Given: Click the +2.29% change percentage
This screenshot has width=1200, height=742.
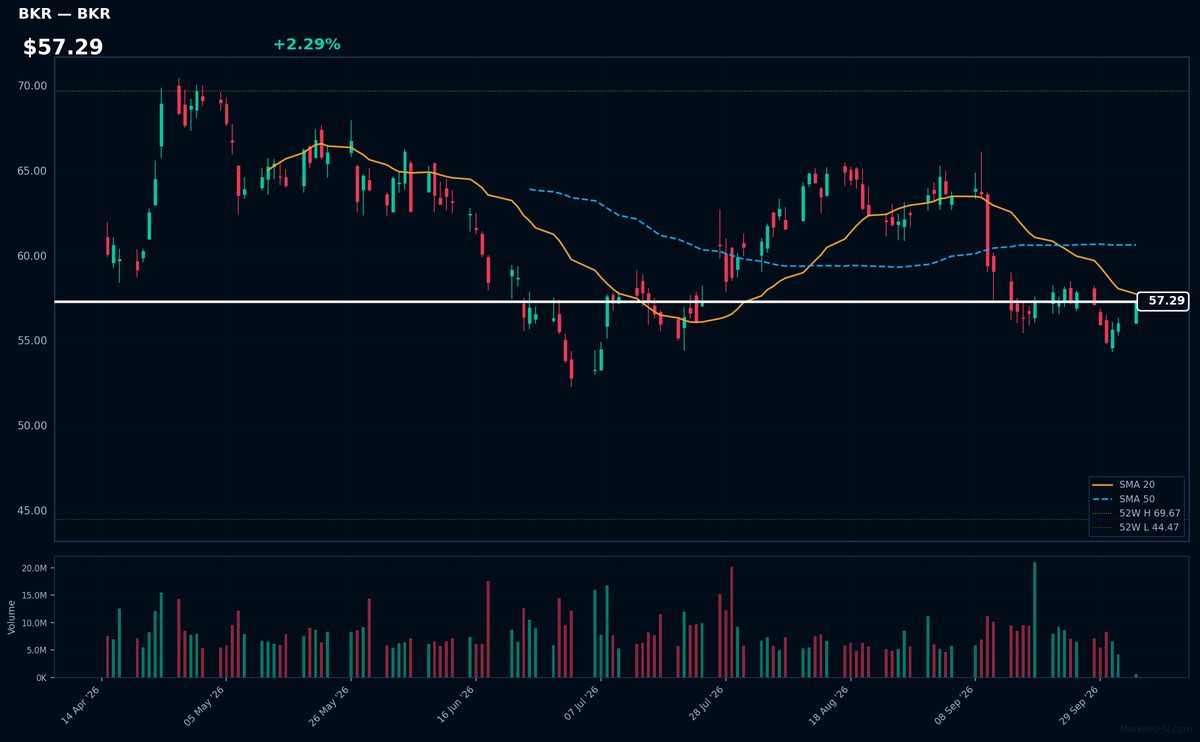Looking at the screenshot, I should tap(306, 45).
